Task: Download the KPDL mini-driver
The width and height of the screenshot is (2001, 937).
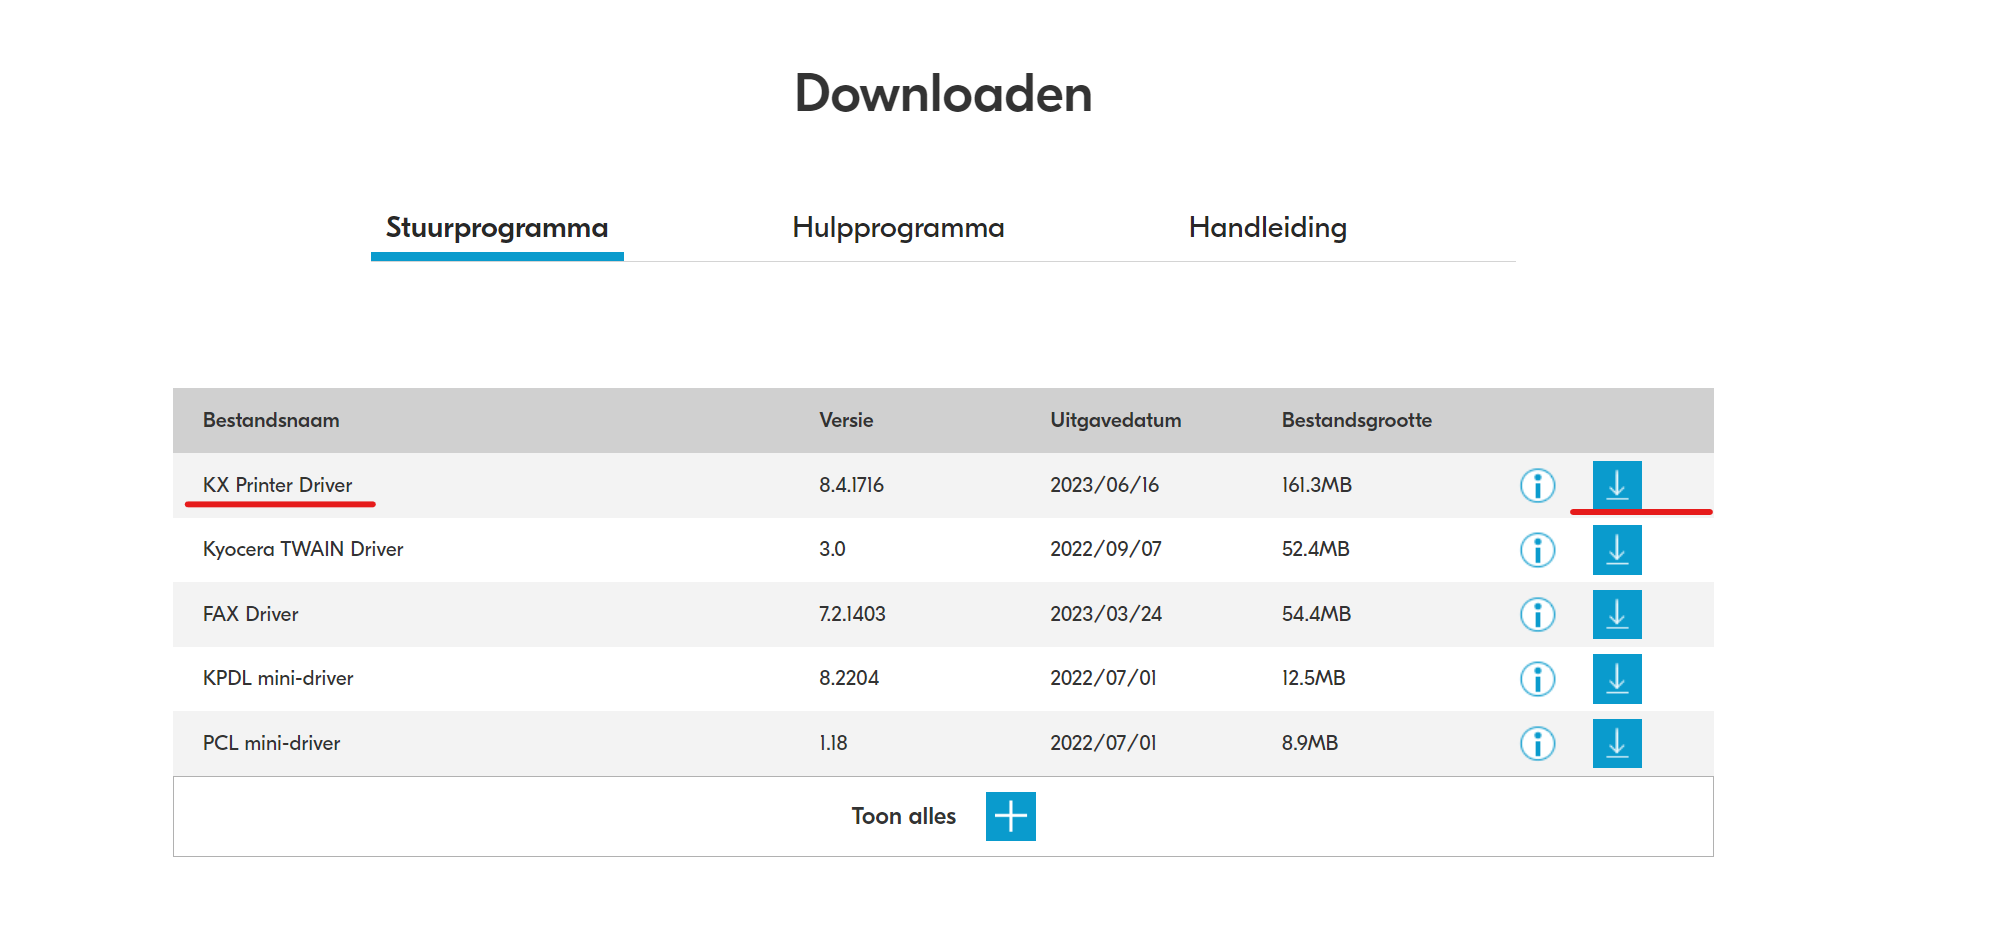Action: pos(1617,679)
